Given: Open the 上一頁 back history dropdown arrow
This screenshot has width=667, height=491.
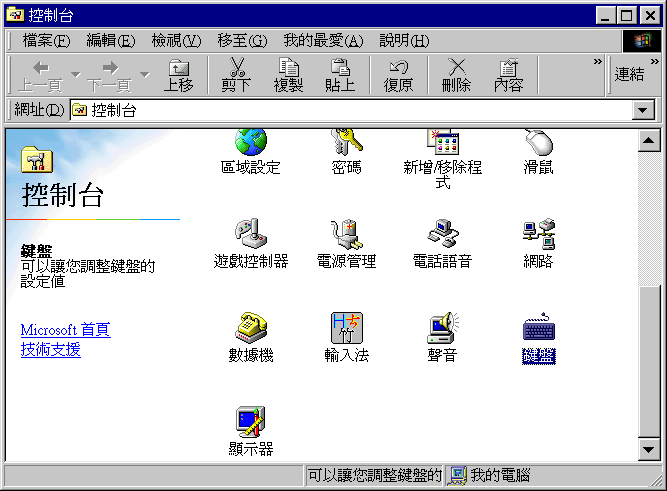Looking at the screenshot, I should 75,75.
